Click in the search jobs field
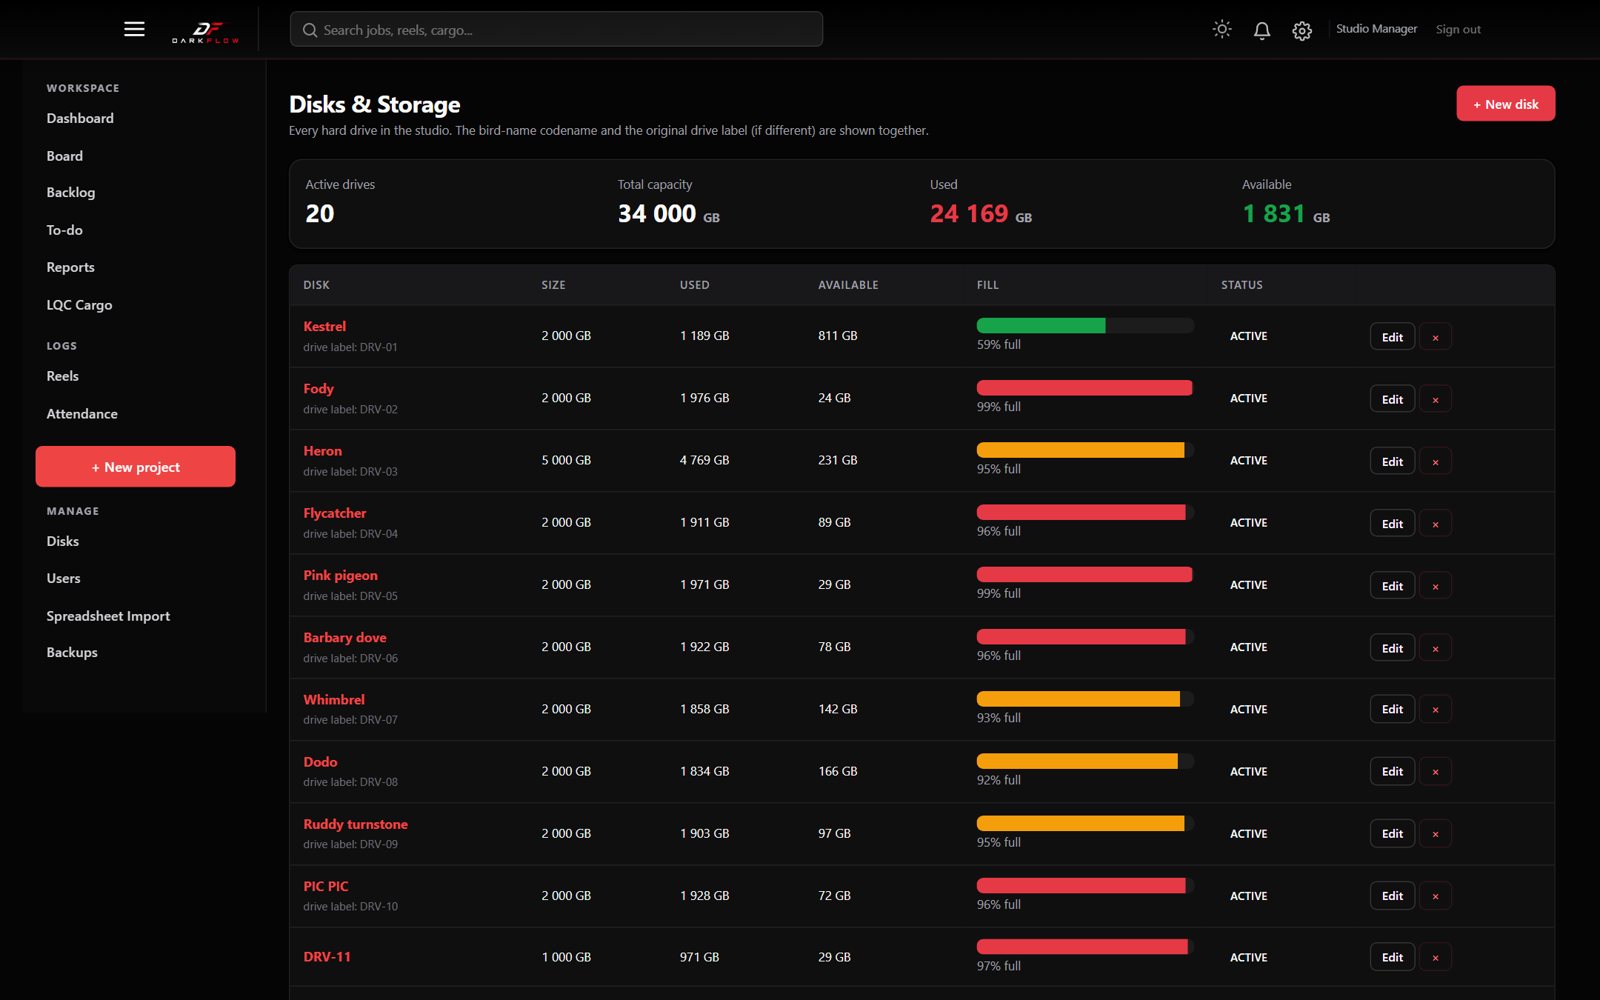The image size is (1600, 1000). pos(556,29)
